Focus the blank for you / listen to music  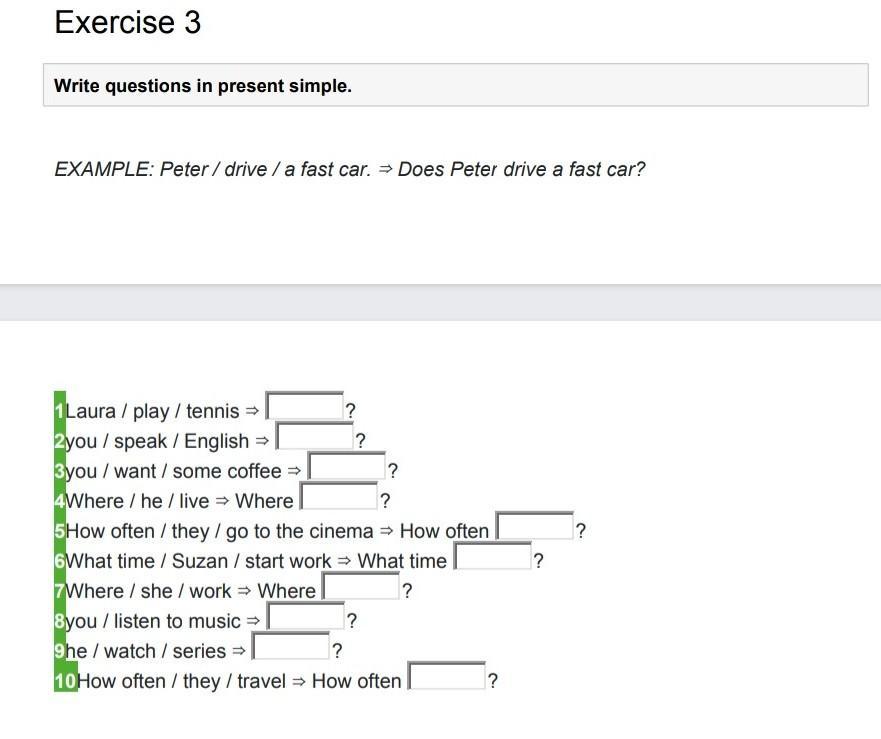(x=306, y=616)
